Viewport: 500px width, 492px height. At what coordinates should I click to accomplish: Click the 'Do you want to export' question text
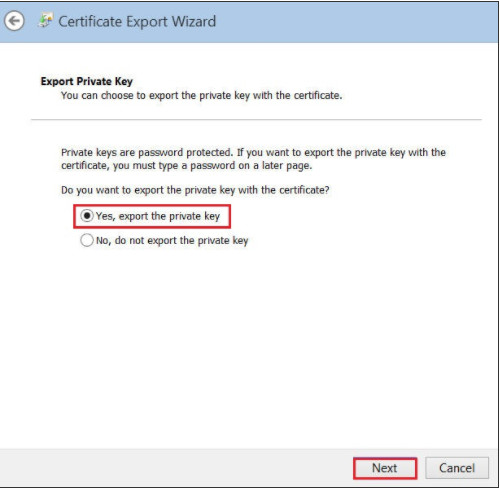(x=195, y=190)
